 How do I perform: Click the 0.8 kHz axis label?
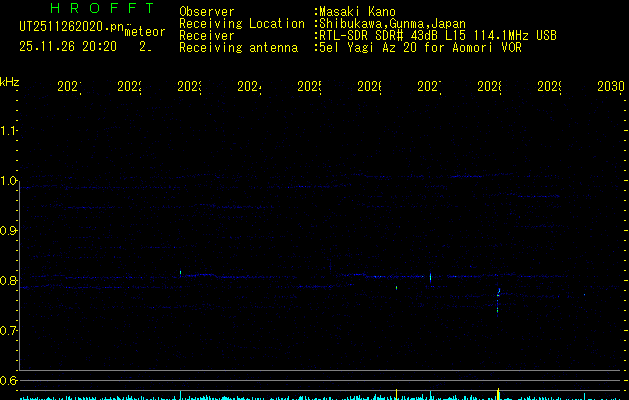[9, 281]
